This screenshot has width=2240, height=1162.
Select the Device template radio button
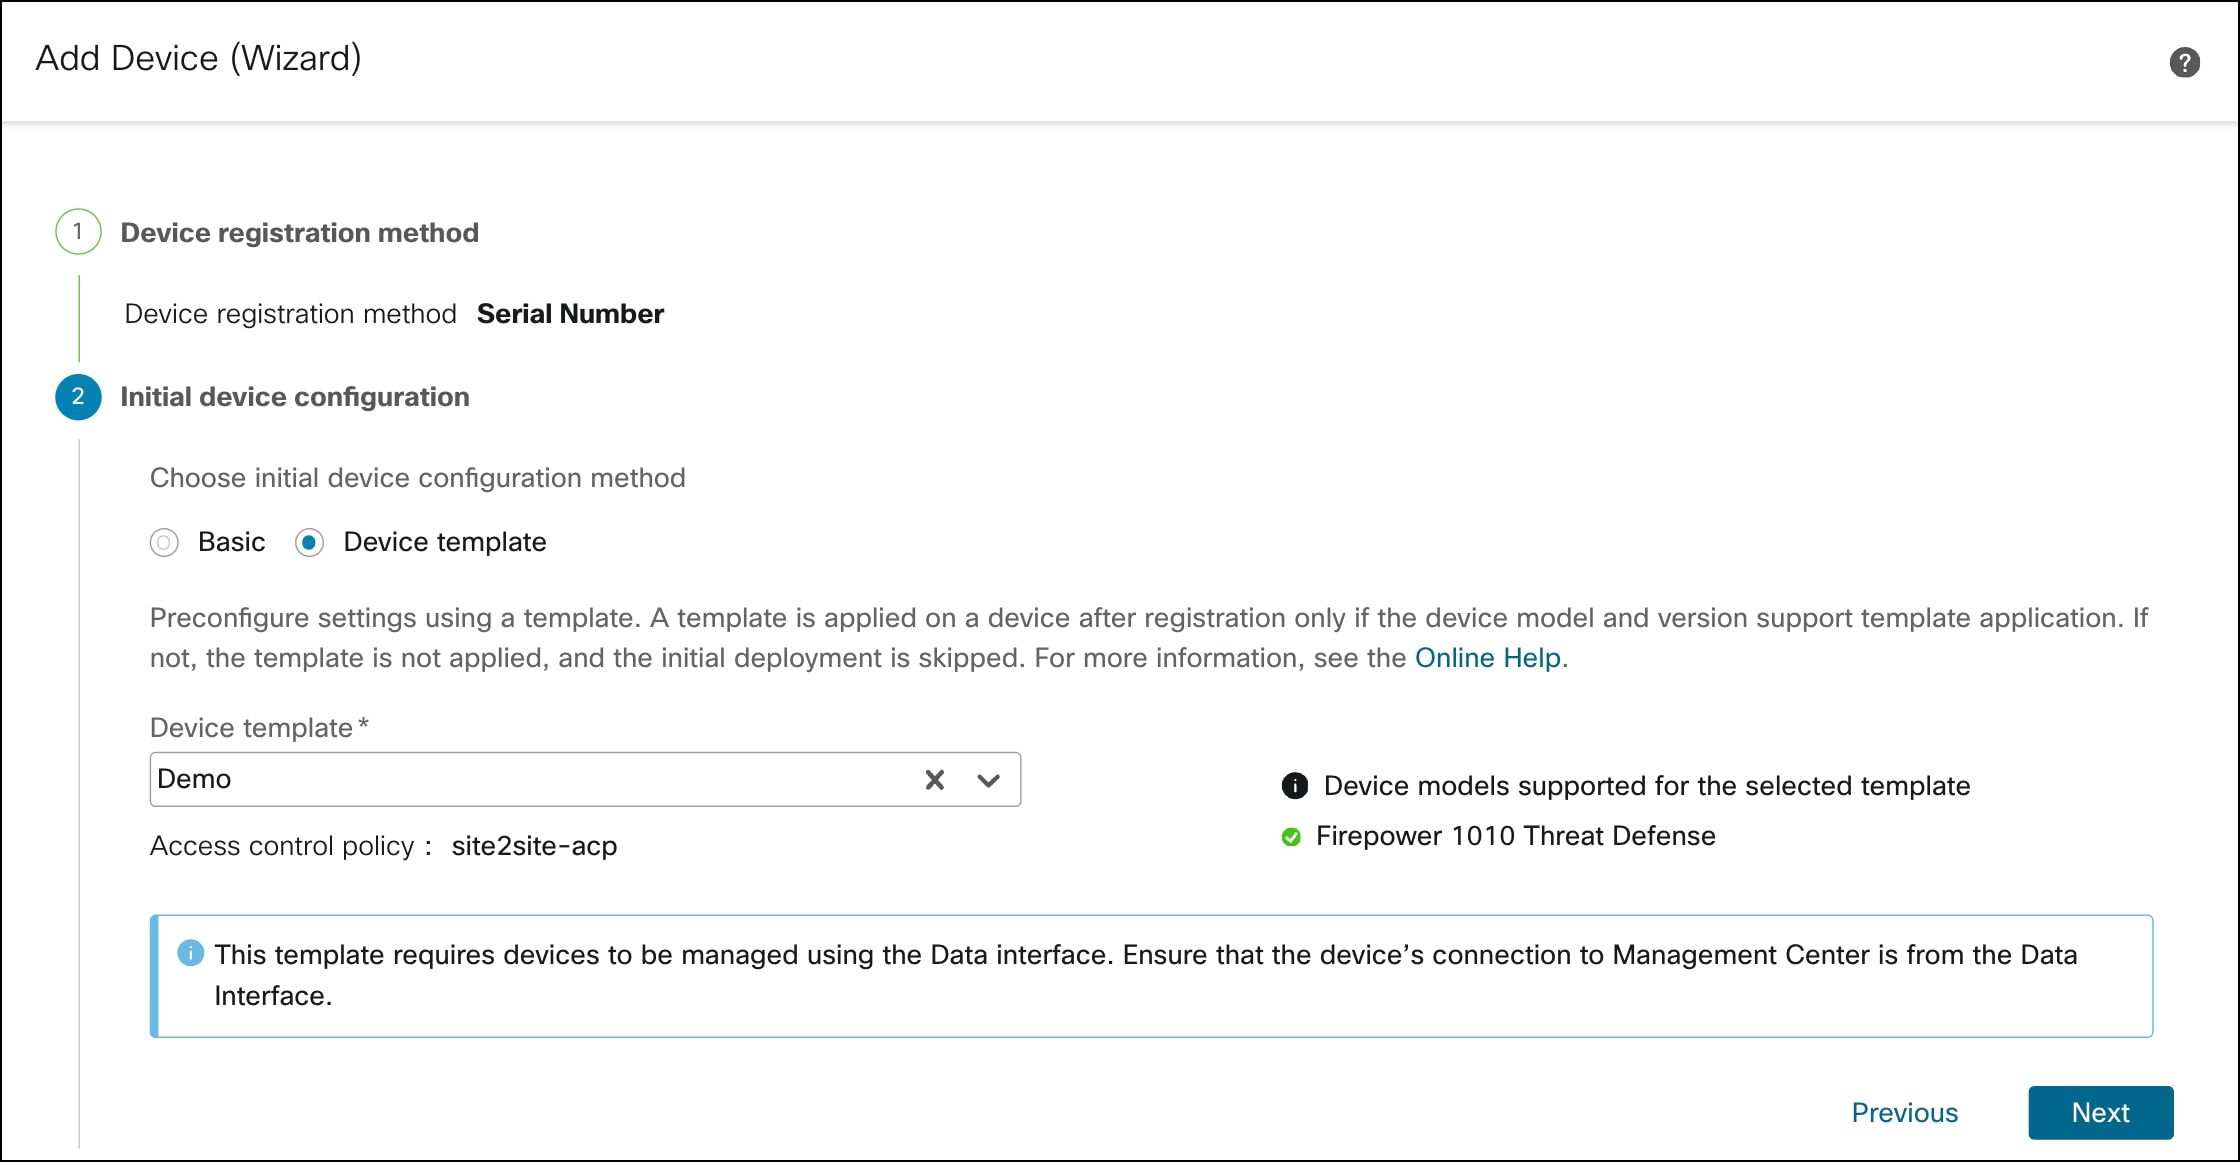point(309,542)
